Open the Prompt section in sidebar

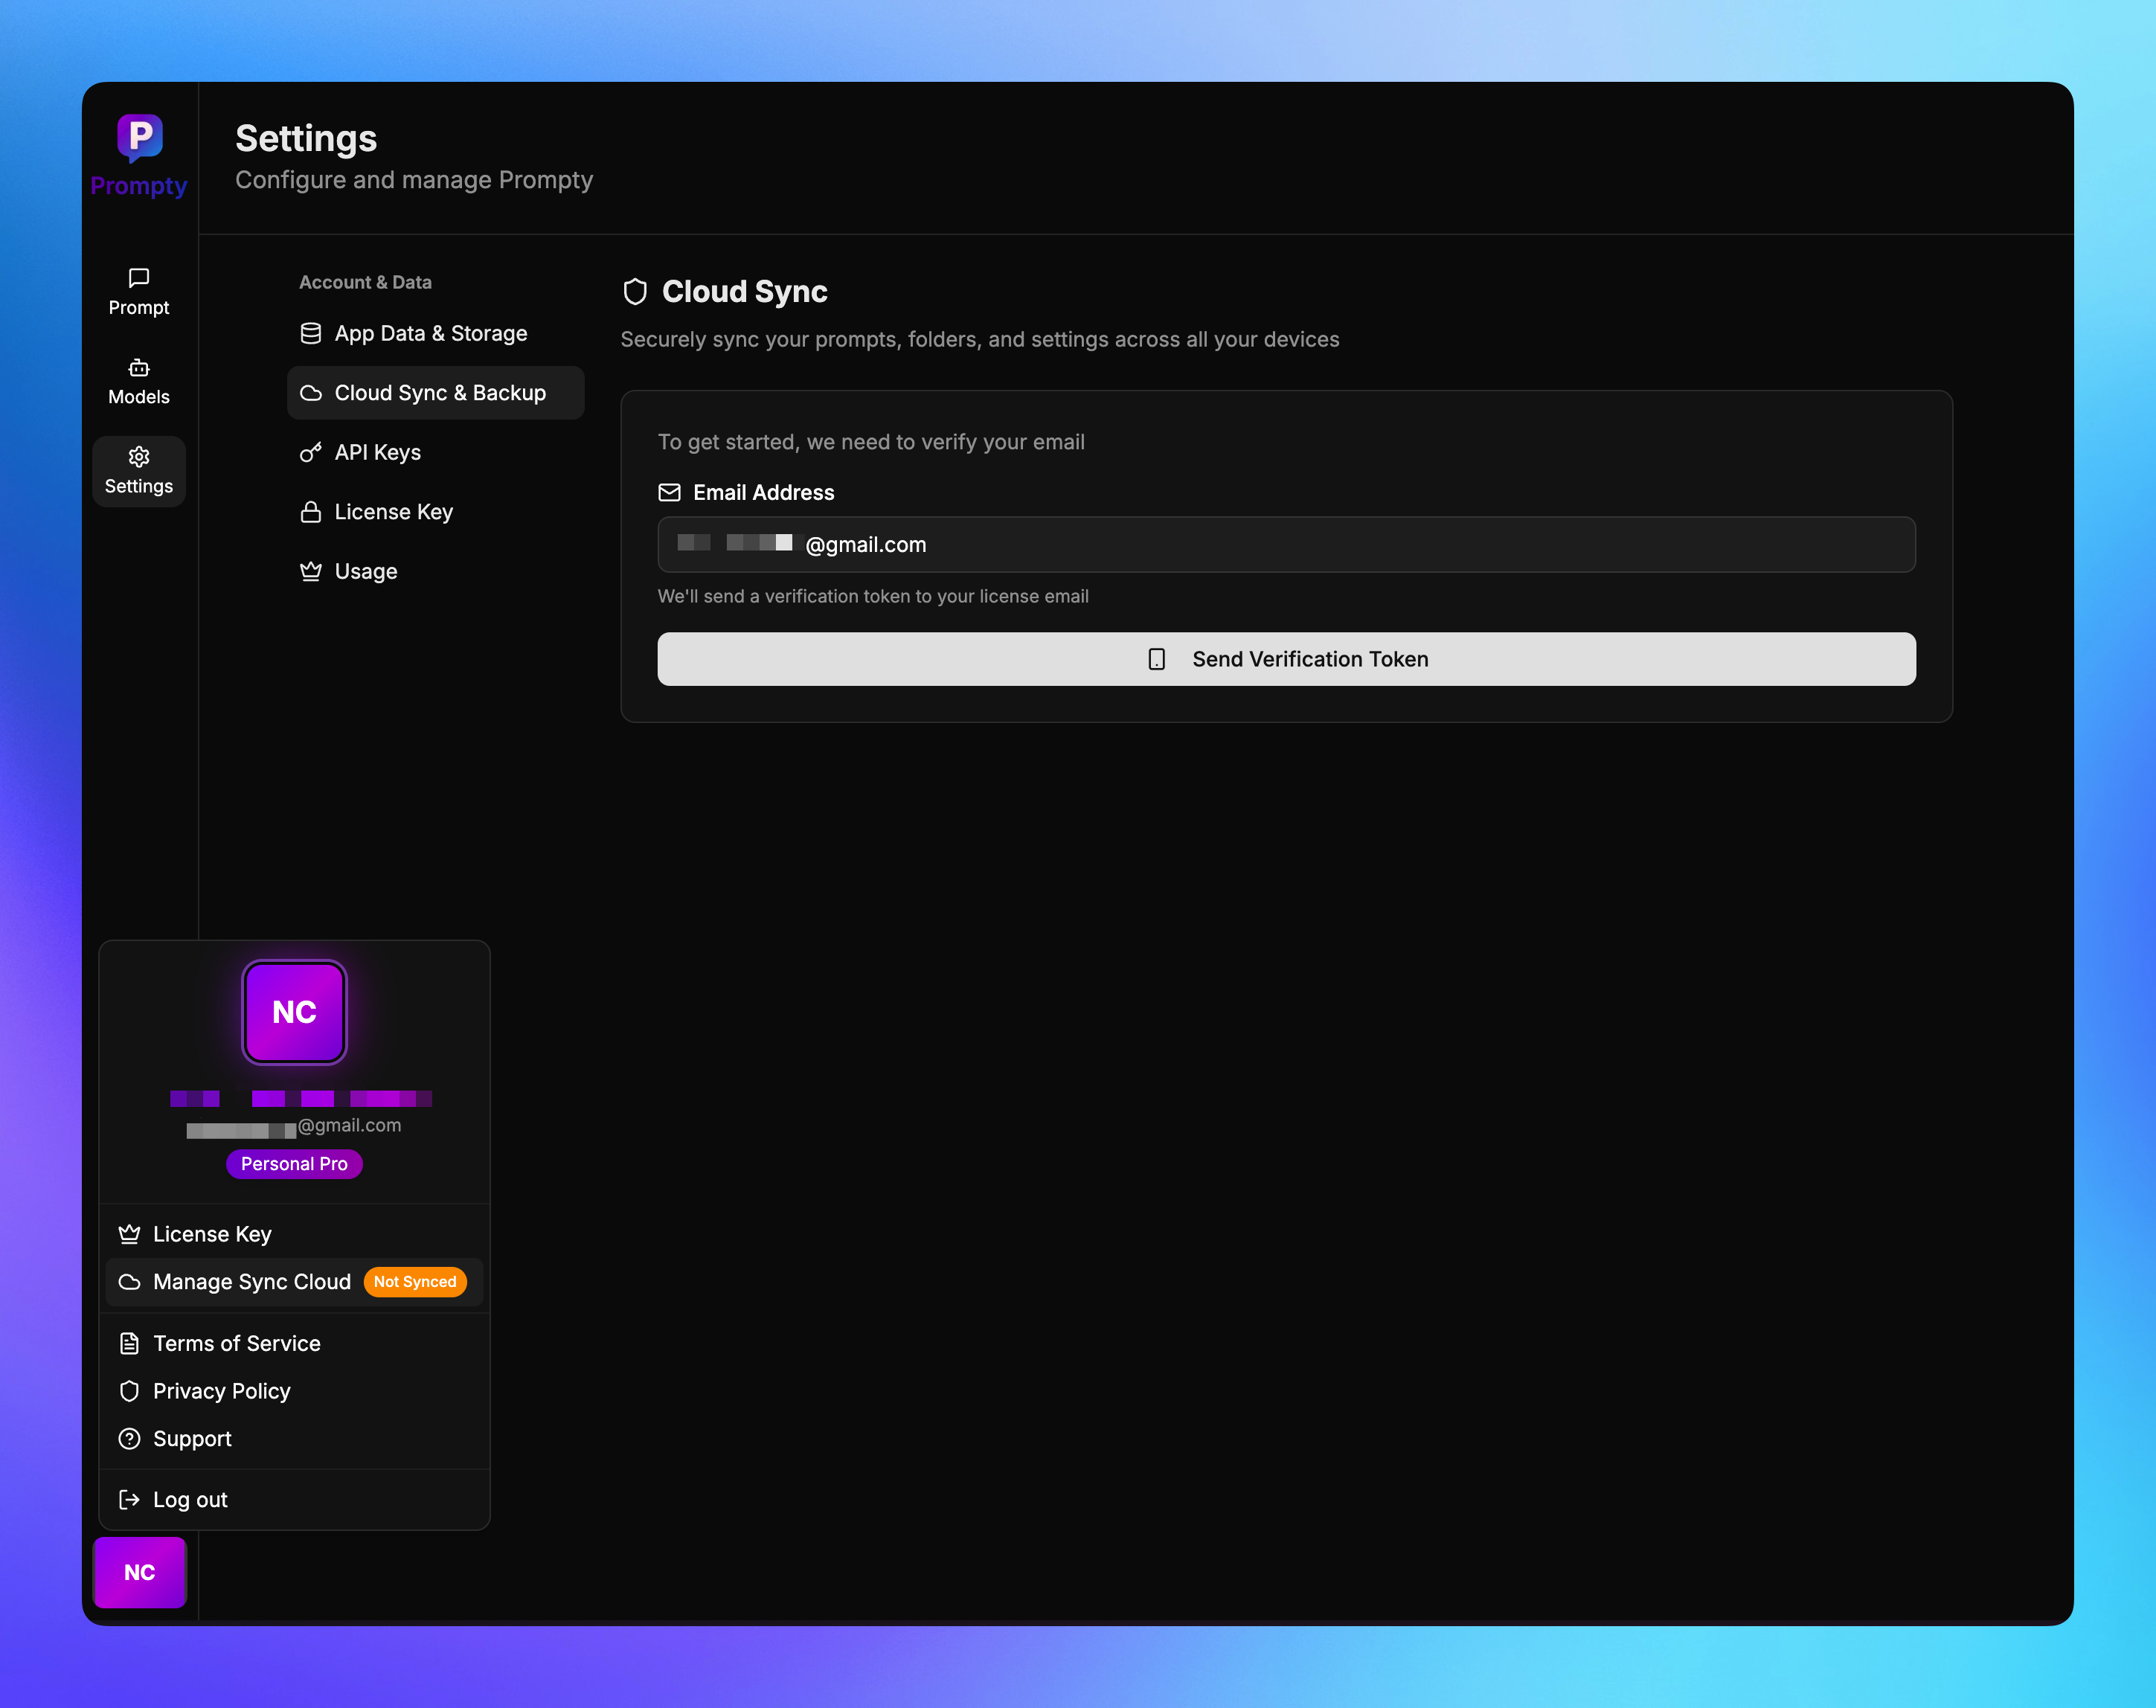point(139,292)
